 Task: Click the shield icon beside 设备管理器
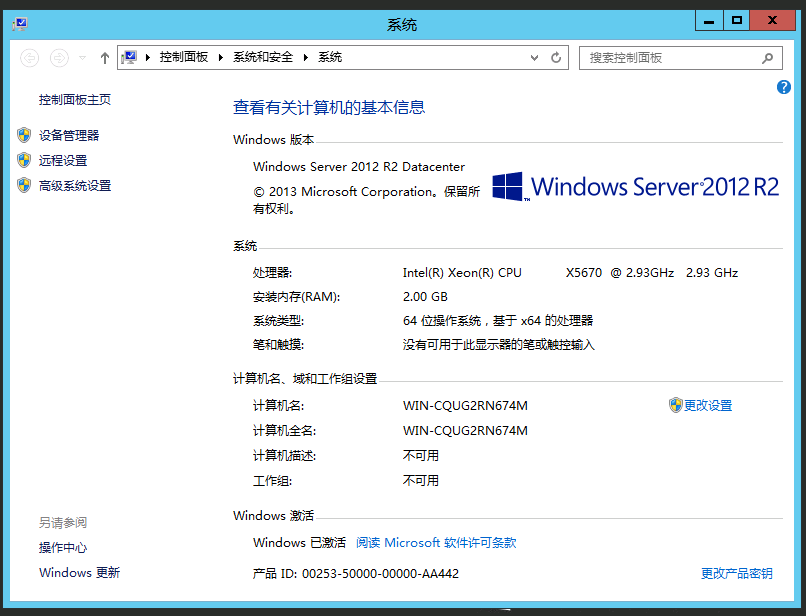(x=24, y=135)
